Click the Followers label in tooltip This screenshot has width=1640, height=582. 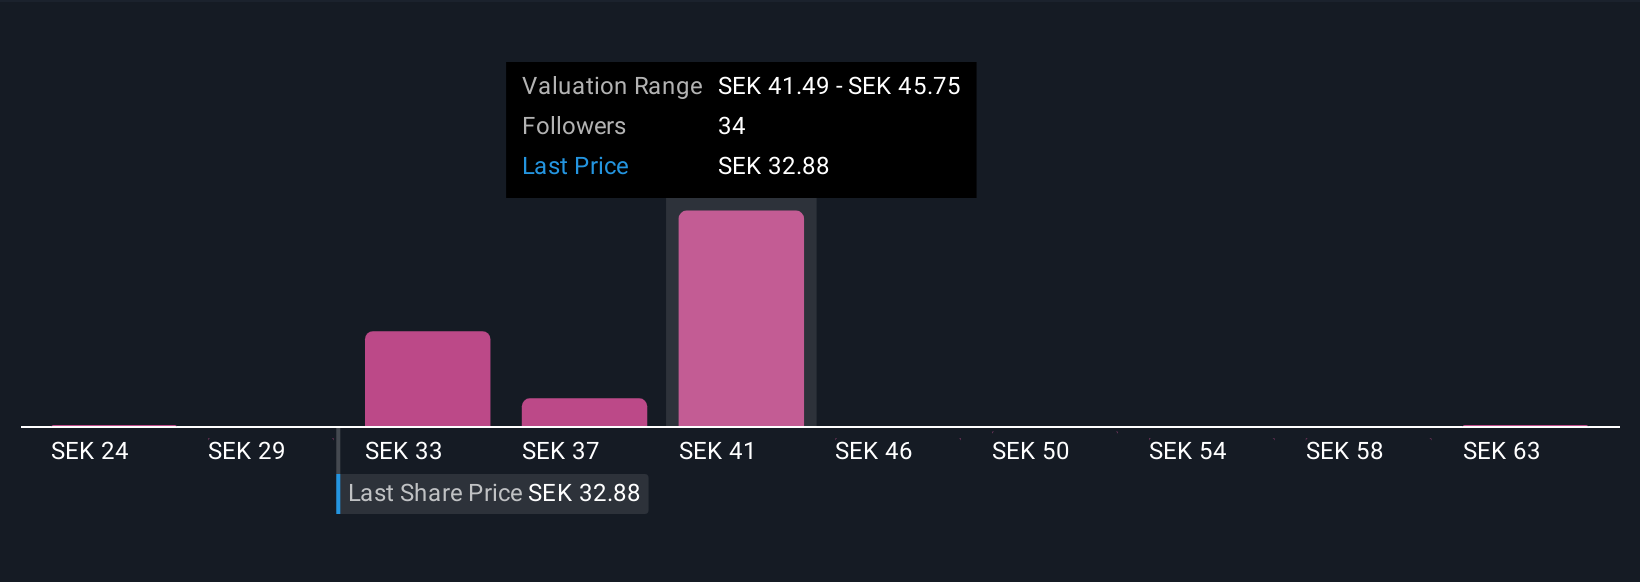[x=574, y=126]
